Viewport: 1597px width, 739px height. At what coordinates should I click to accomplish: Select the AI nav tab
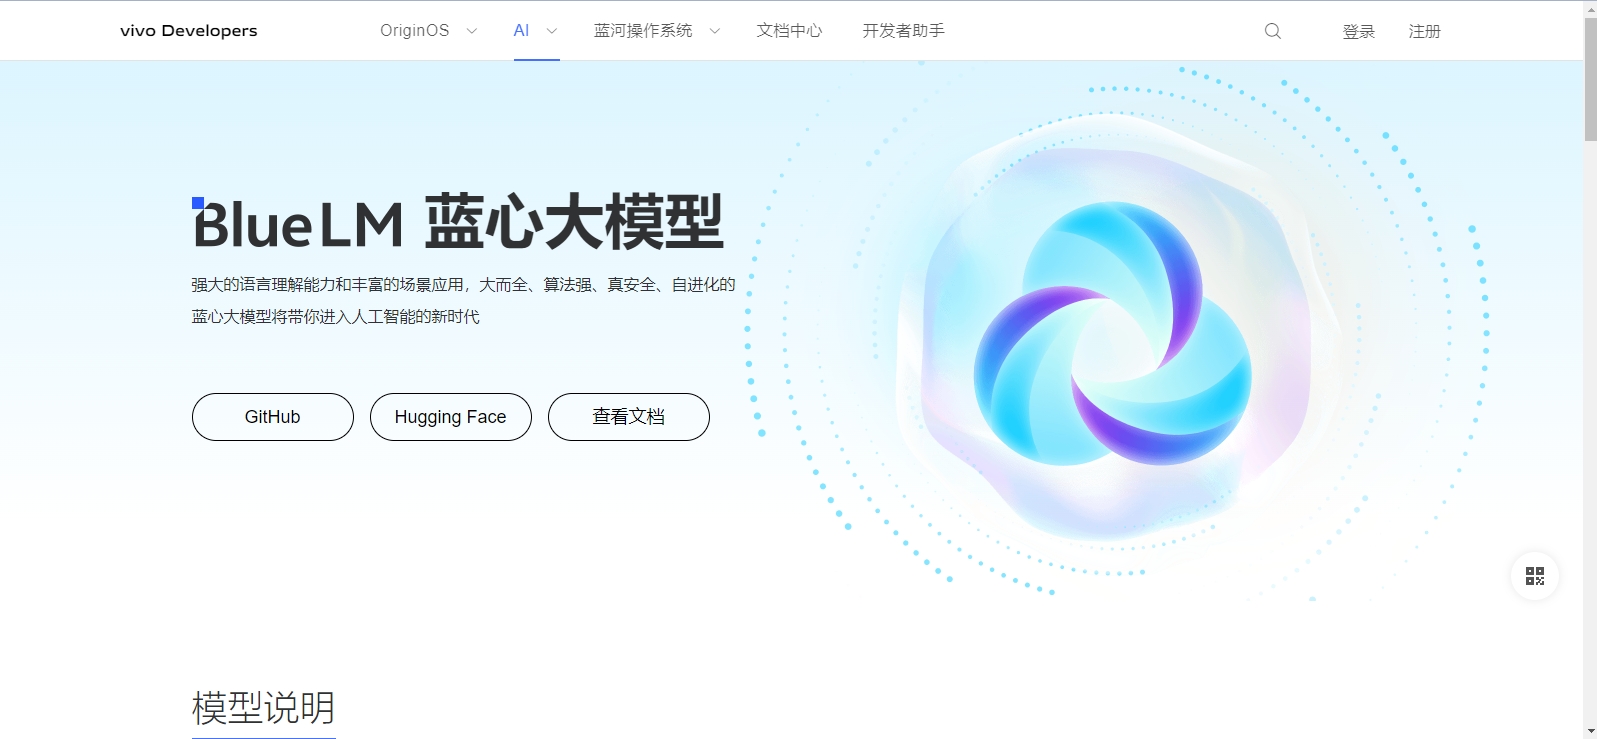click(521, 31)
